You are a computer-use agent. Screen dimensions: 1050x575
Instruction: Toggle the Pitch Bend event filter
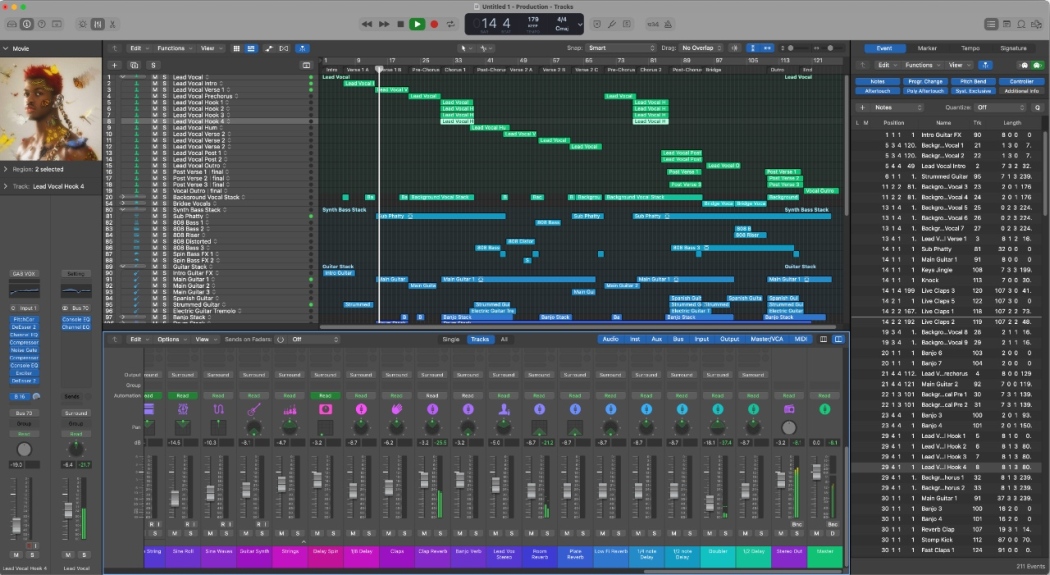point(973,81)
